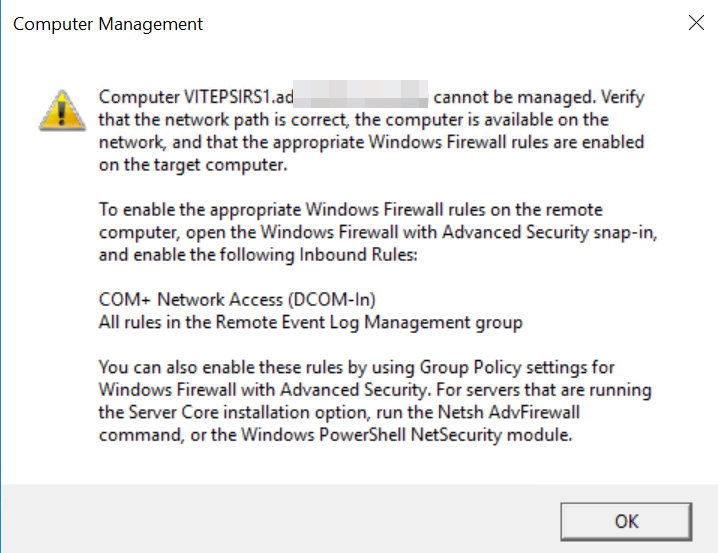
Task: Click the OK button
Action: pyautogui.click(x=626, y=521)
